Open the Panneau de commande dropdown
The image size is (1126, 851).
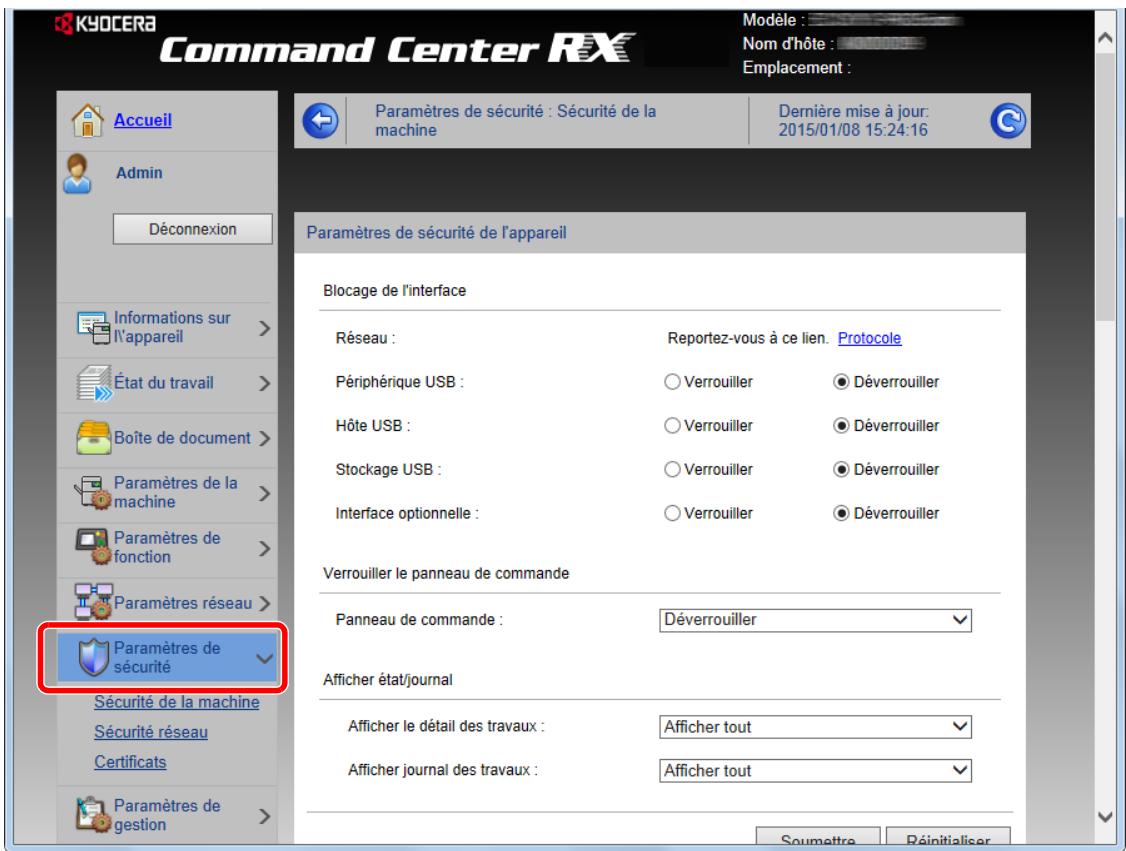[x=815, y=620]
